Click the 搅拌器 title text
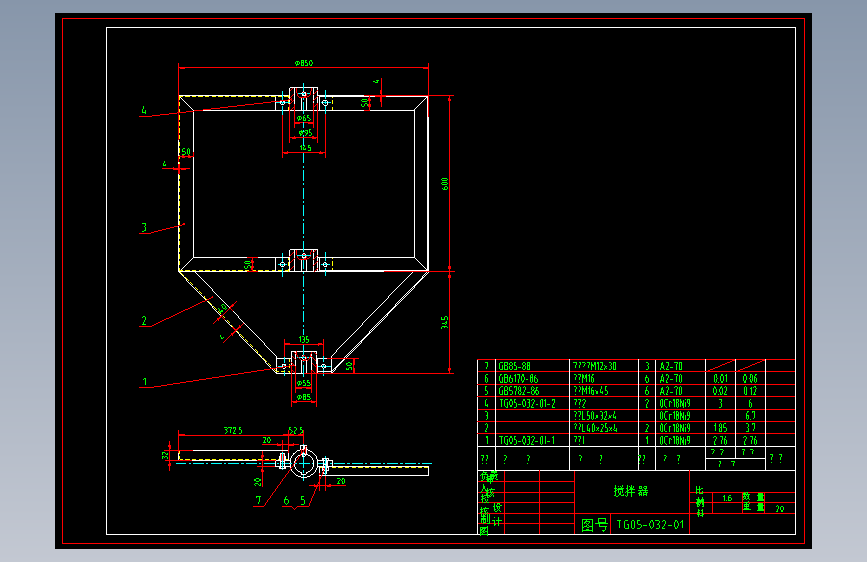The width and height of the screenshot is (867, 562). pyautogui.click(x=631, y=491)
